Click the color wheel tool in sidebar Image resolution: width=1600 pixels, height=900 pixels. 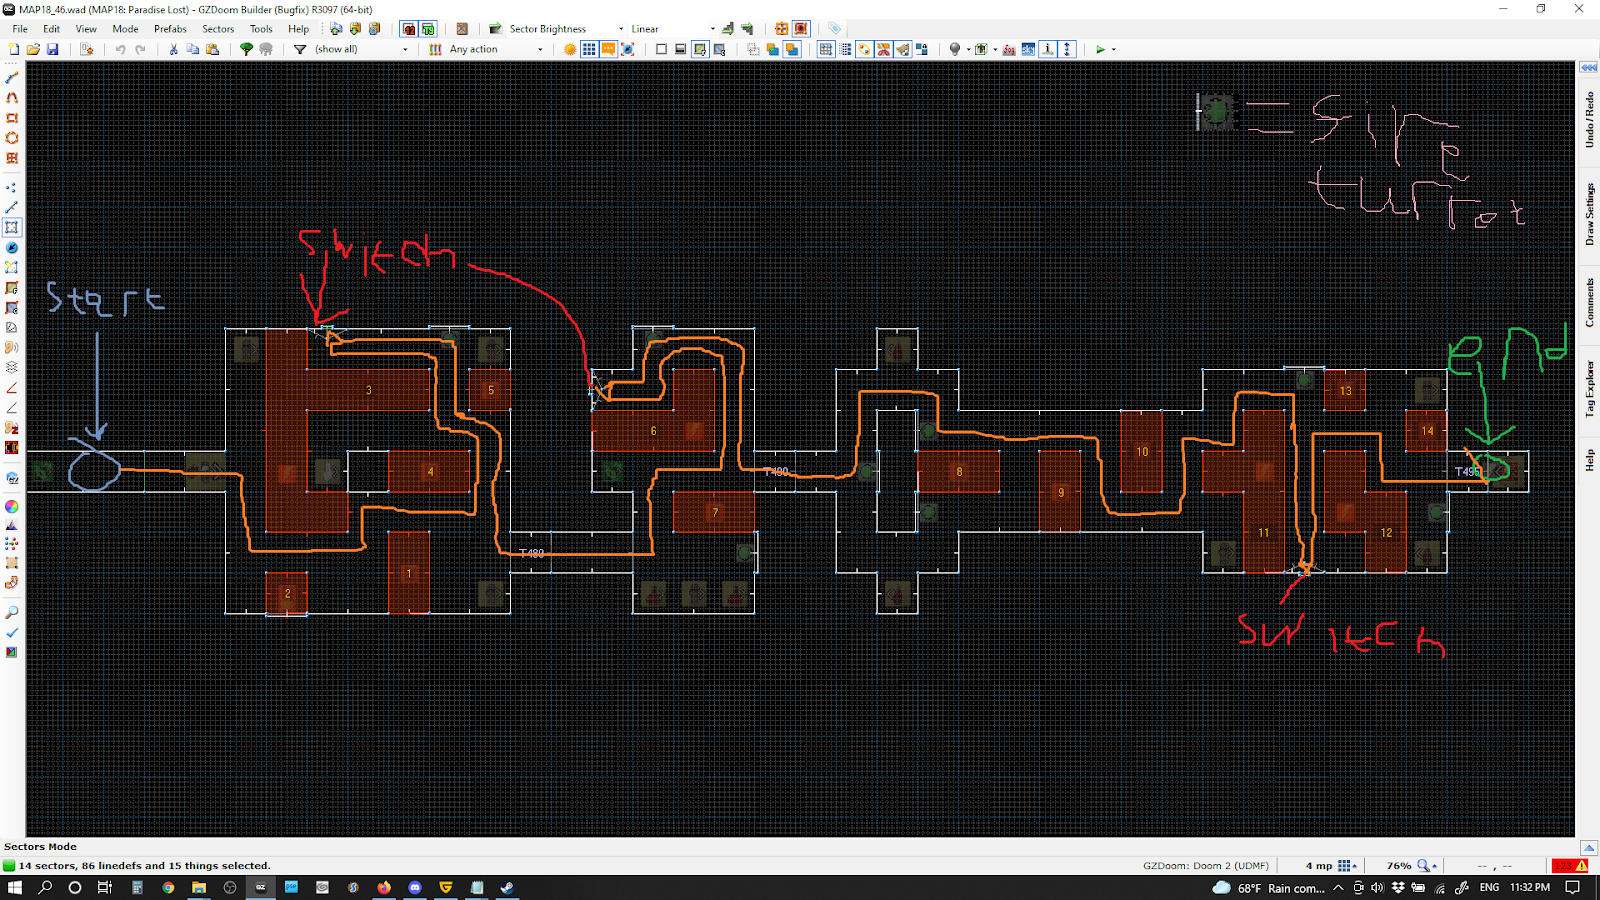point(12,506)
